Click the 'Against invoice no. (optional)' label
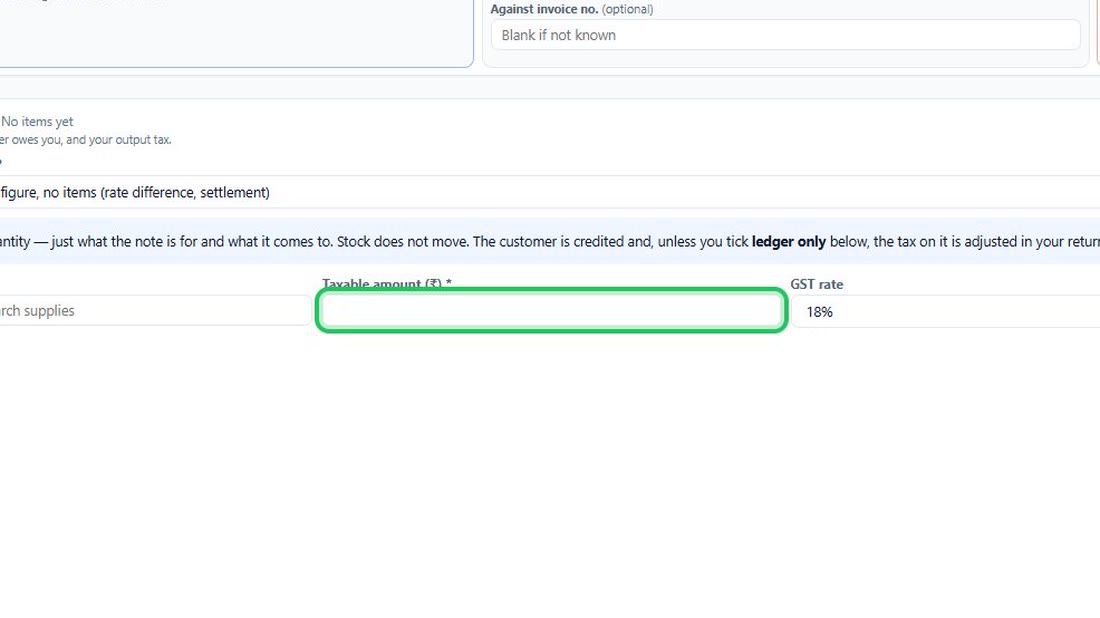Screen dimensions: 1100x618 (x=572, y=9)
